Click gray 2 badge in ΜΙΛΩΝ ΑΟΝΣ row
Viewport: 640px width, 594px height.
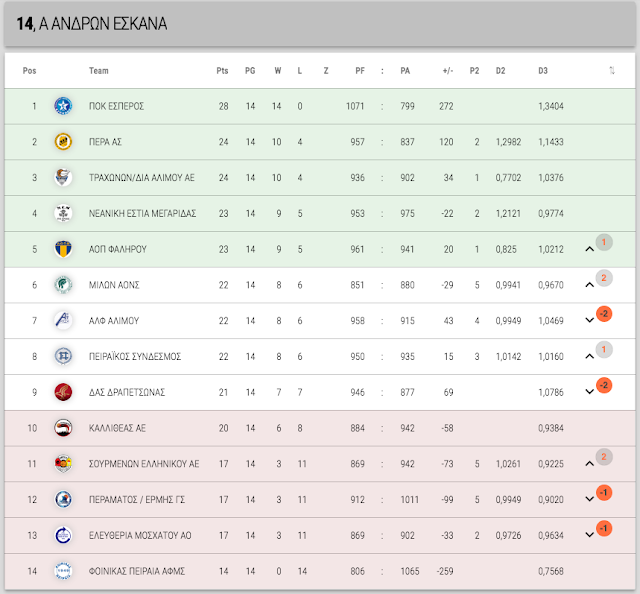coord(604,278)
